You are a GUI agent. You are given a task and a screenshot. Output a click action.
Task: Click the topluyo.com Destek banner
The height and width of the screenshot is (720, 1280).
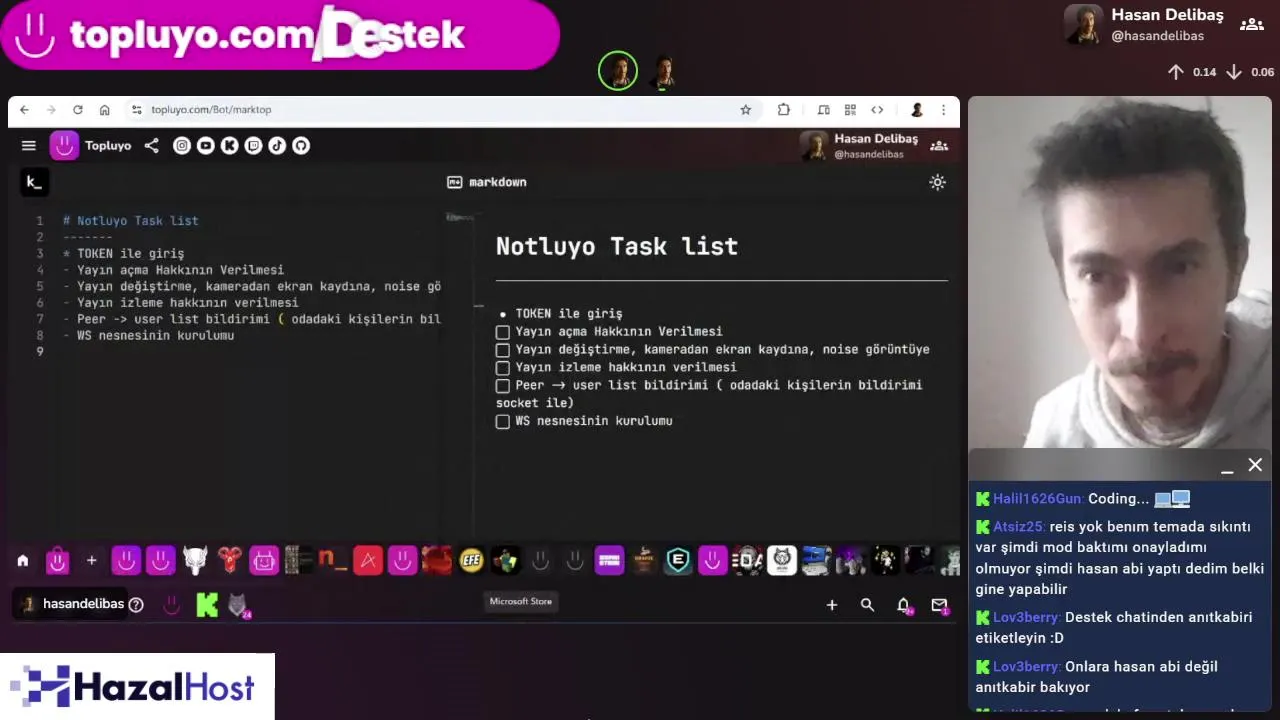[x=280, y=35]
